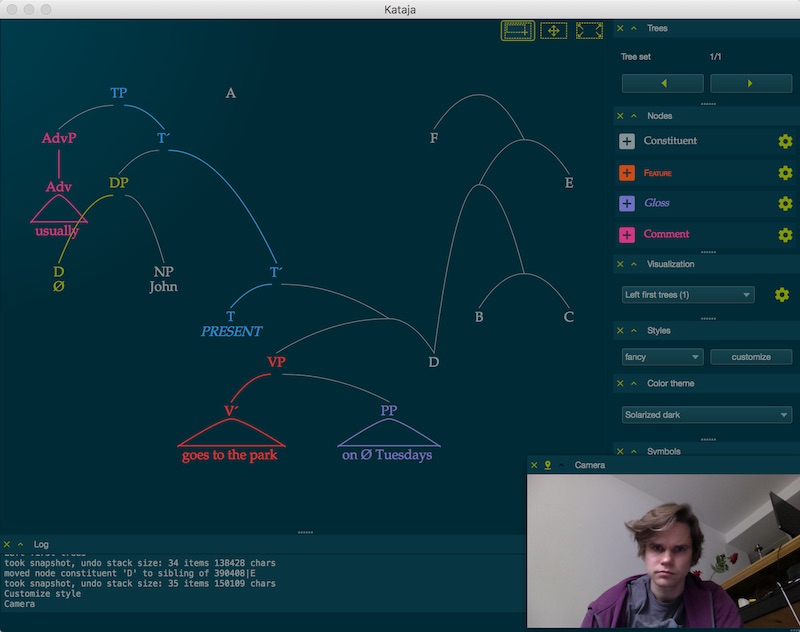Add a new Gloss node

(x=627, y=204)
